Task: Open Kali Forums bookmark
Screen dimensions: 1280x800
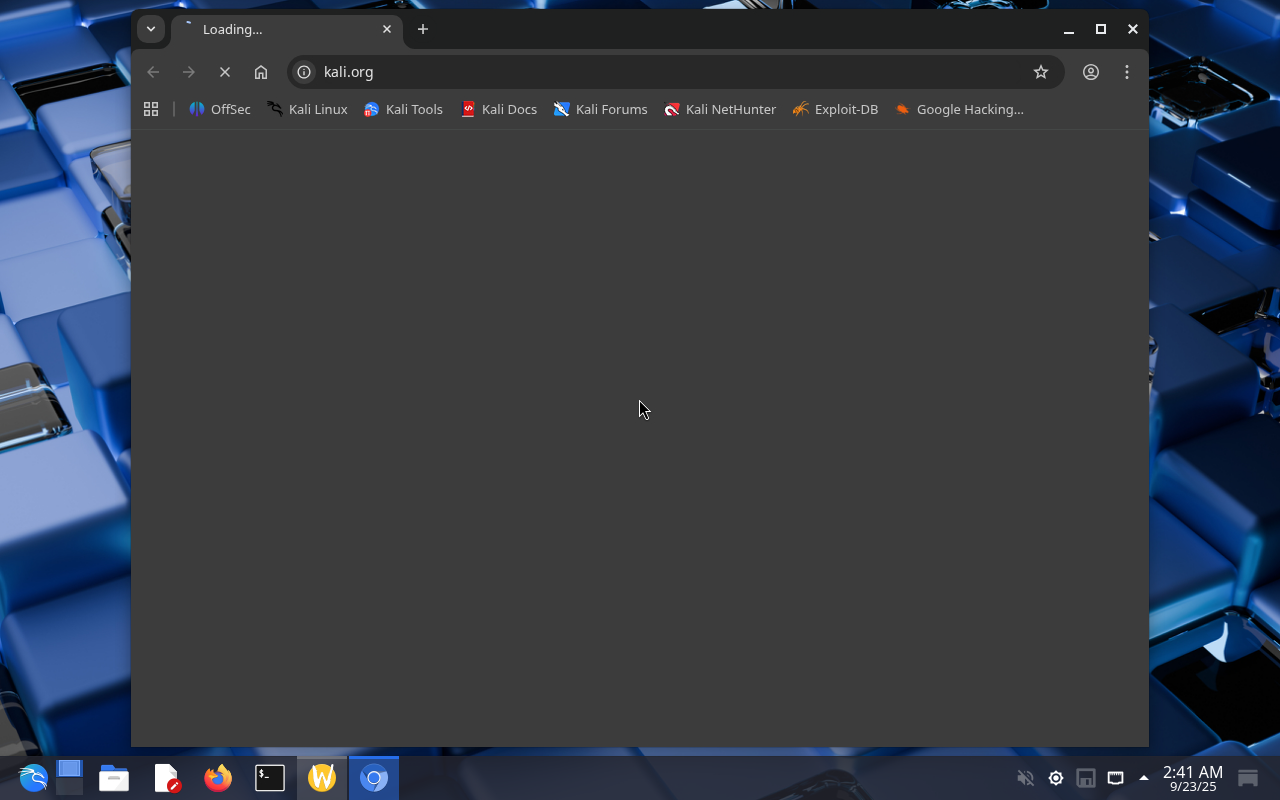Action: point(601,109)
